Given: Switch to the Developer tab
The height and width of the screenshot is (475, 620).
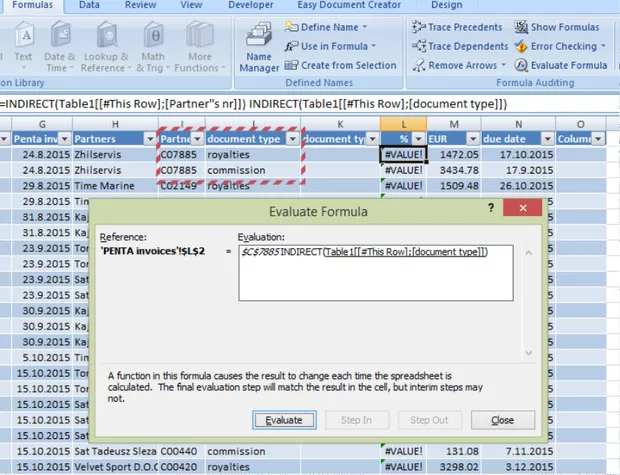Looking at the screenshot, I should pos(251,5).
